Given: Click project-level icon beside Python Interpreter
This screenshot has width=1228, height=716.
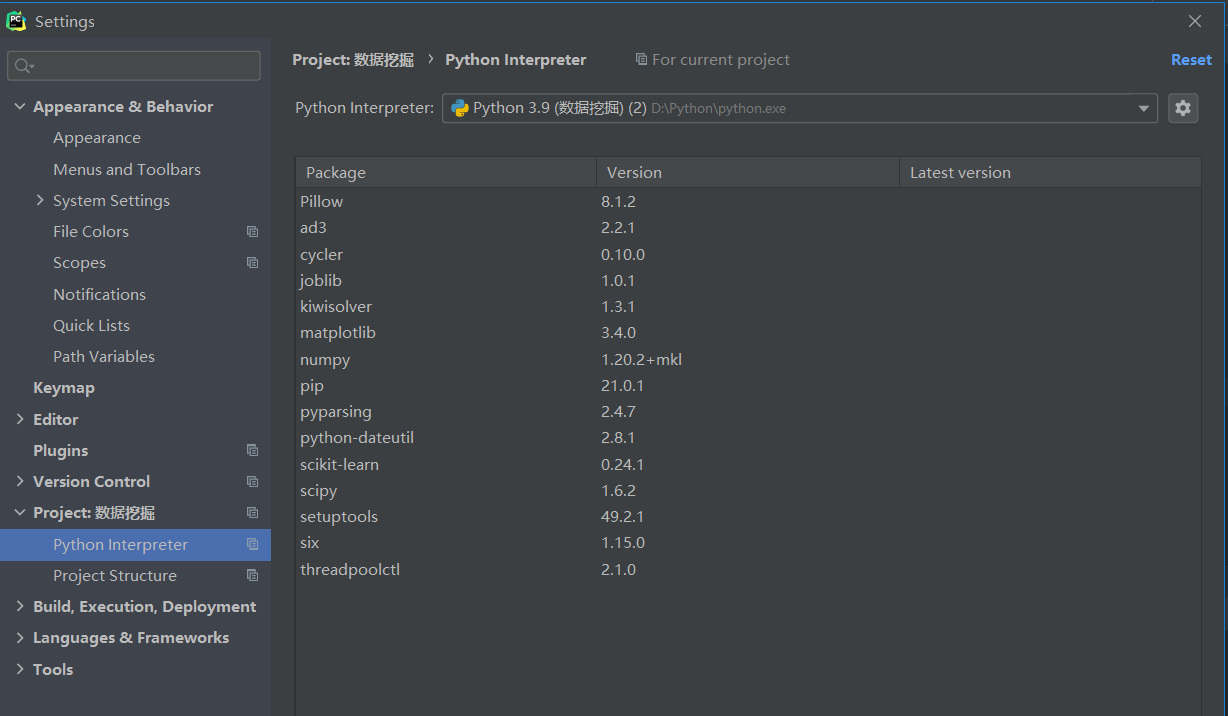Looking at the screenshot, I should 252,544.
